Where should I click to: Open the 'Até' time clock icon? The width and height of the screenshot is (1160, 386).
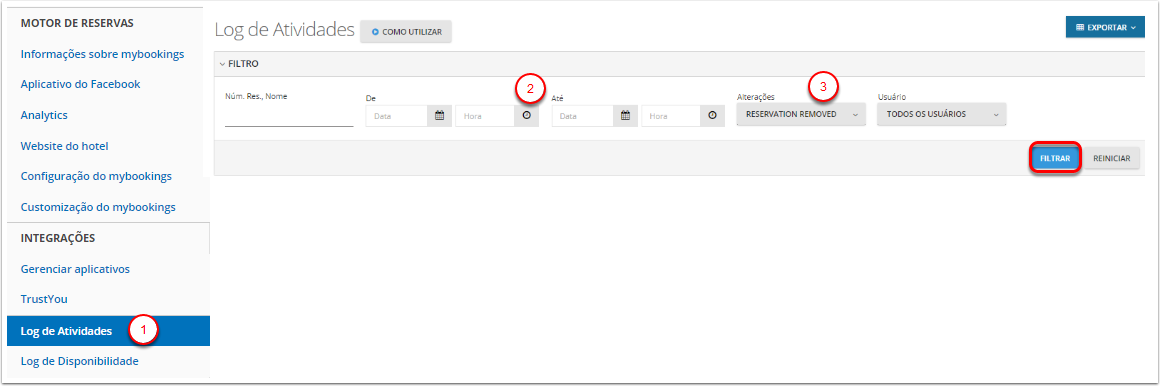click(x=712, y=115)
